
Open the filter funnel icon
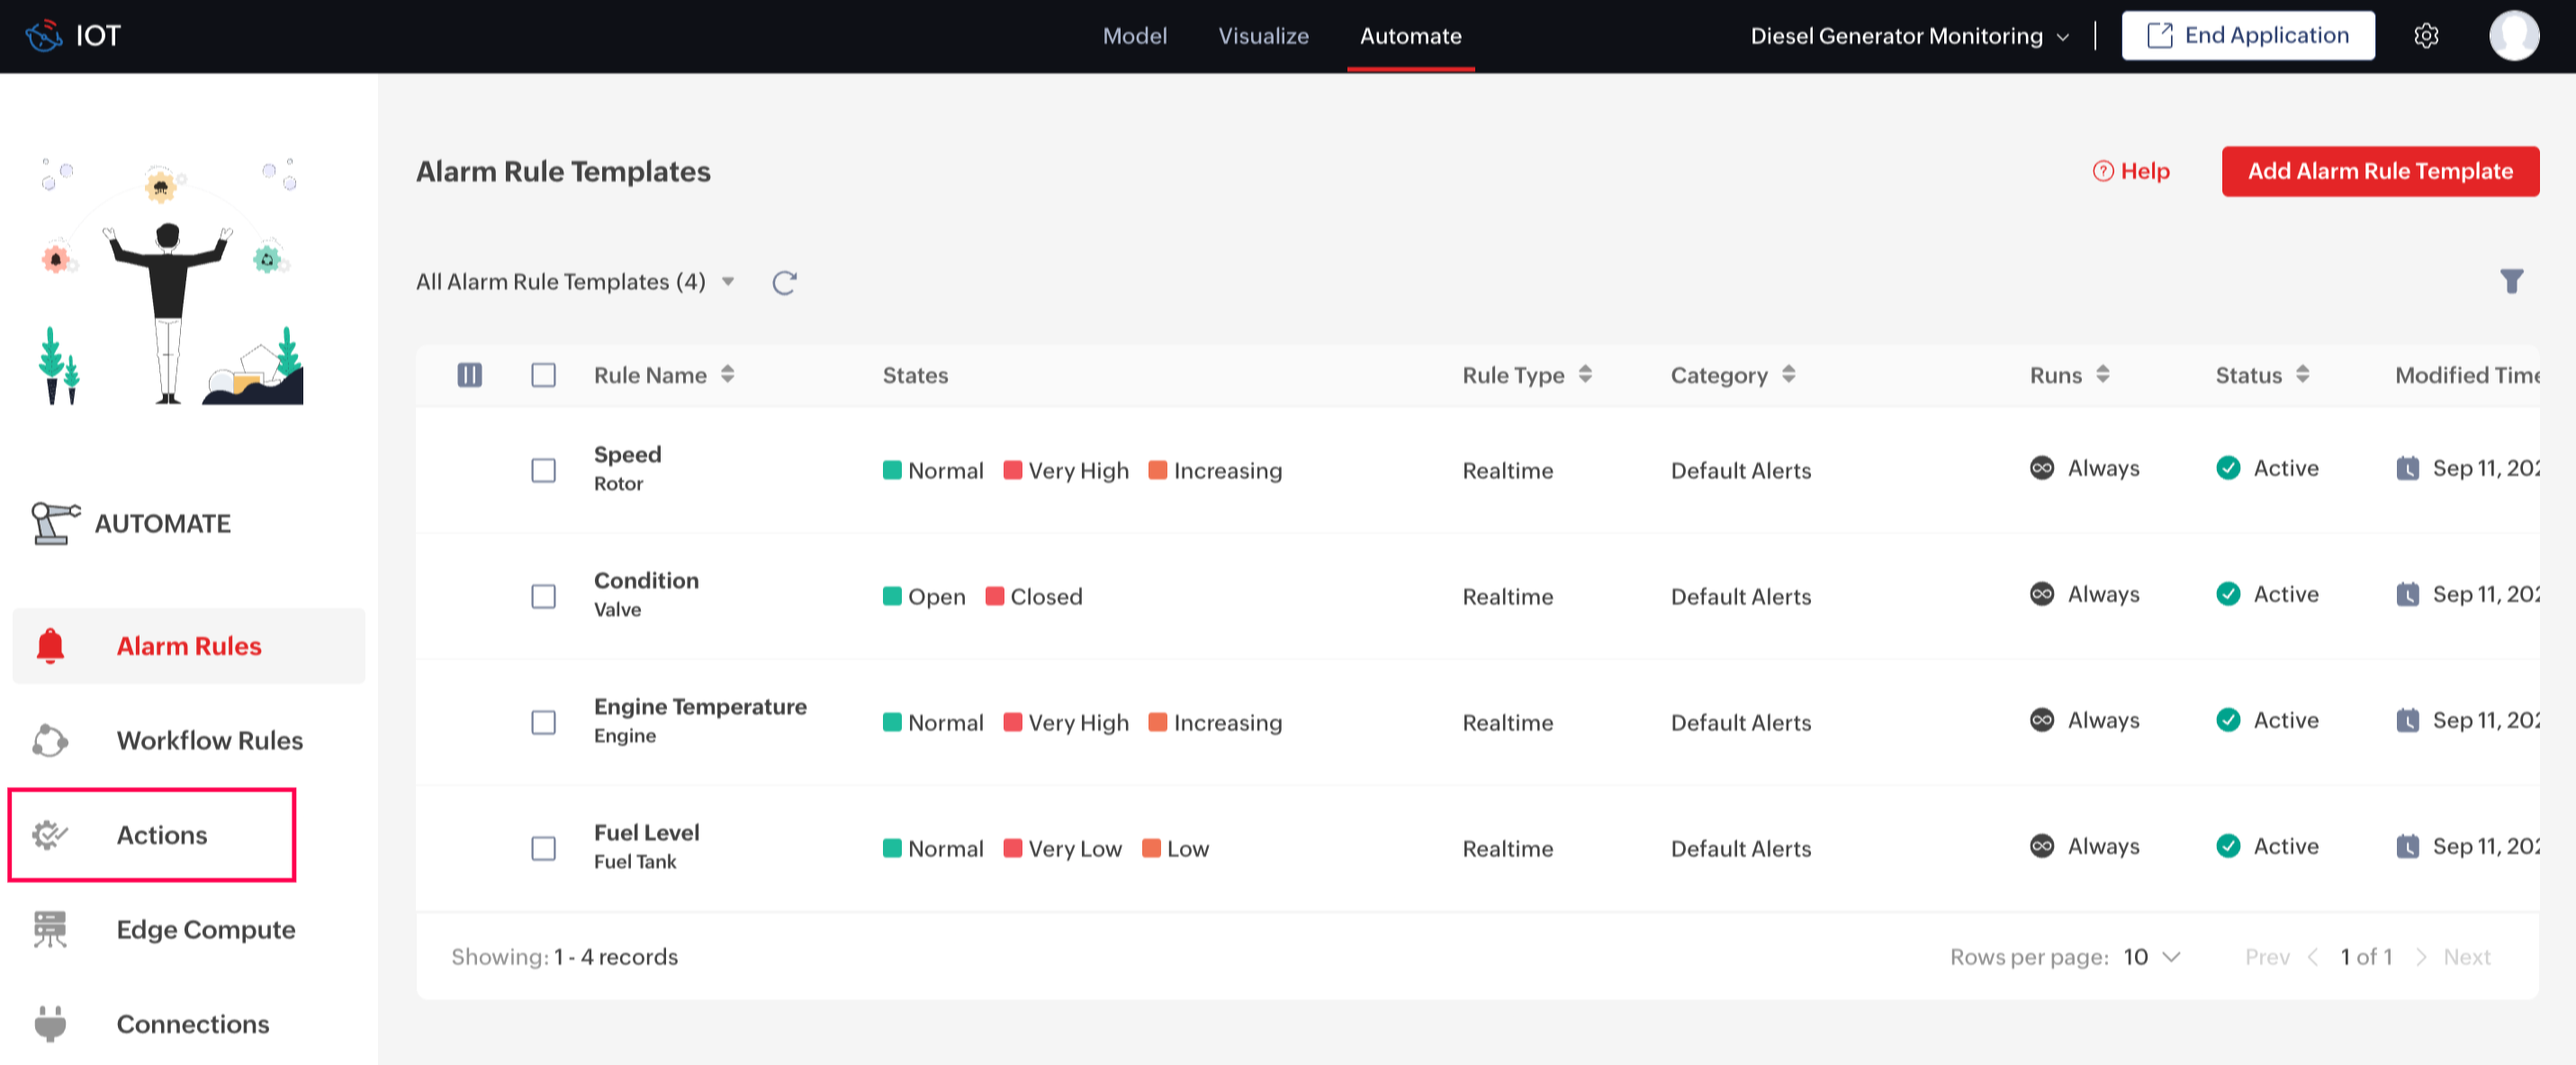coord(2511,281)
